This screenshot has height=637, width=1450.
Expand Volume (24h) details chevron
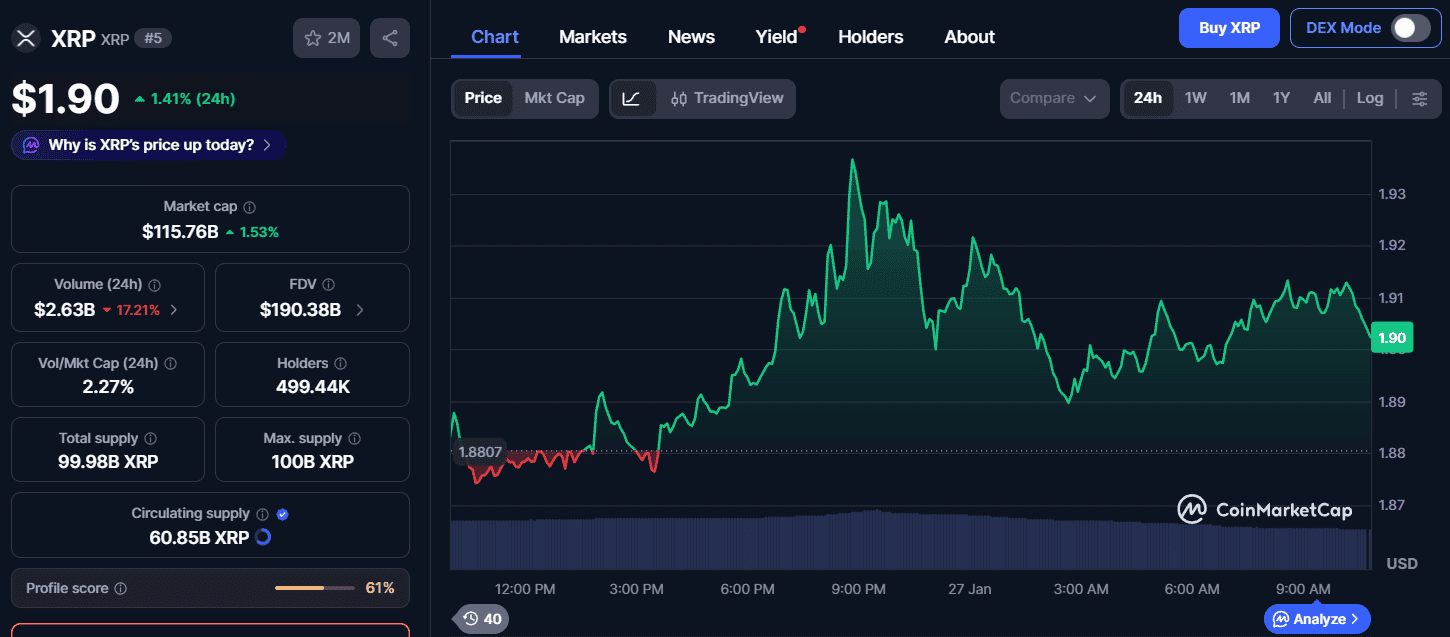click(x=174, y=310)
